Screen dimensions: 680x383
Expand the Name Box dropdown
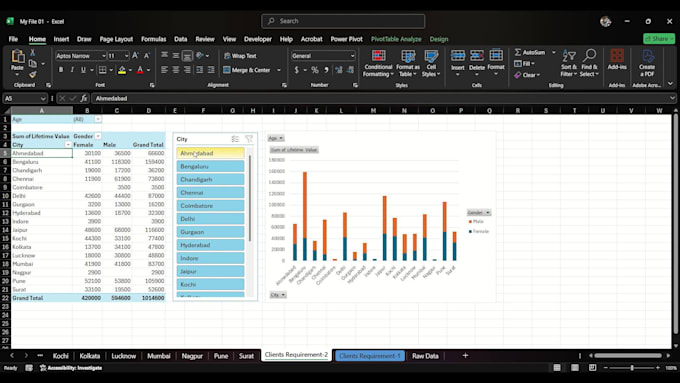click(43, 98)
